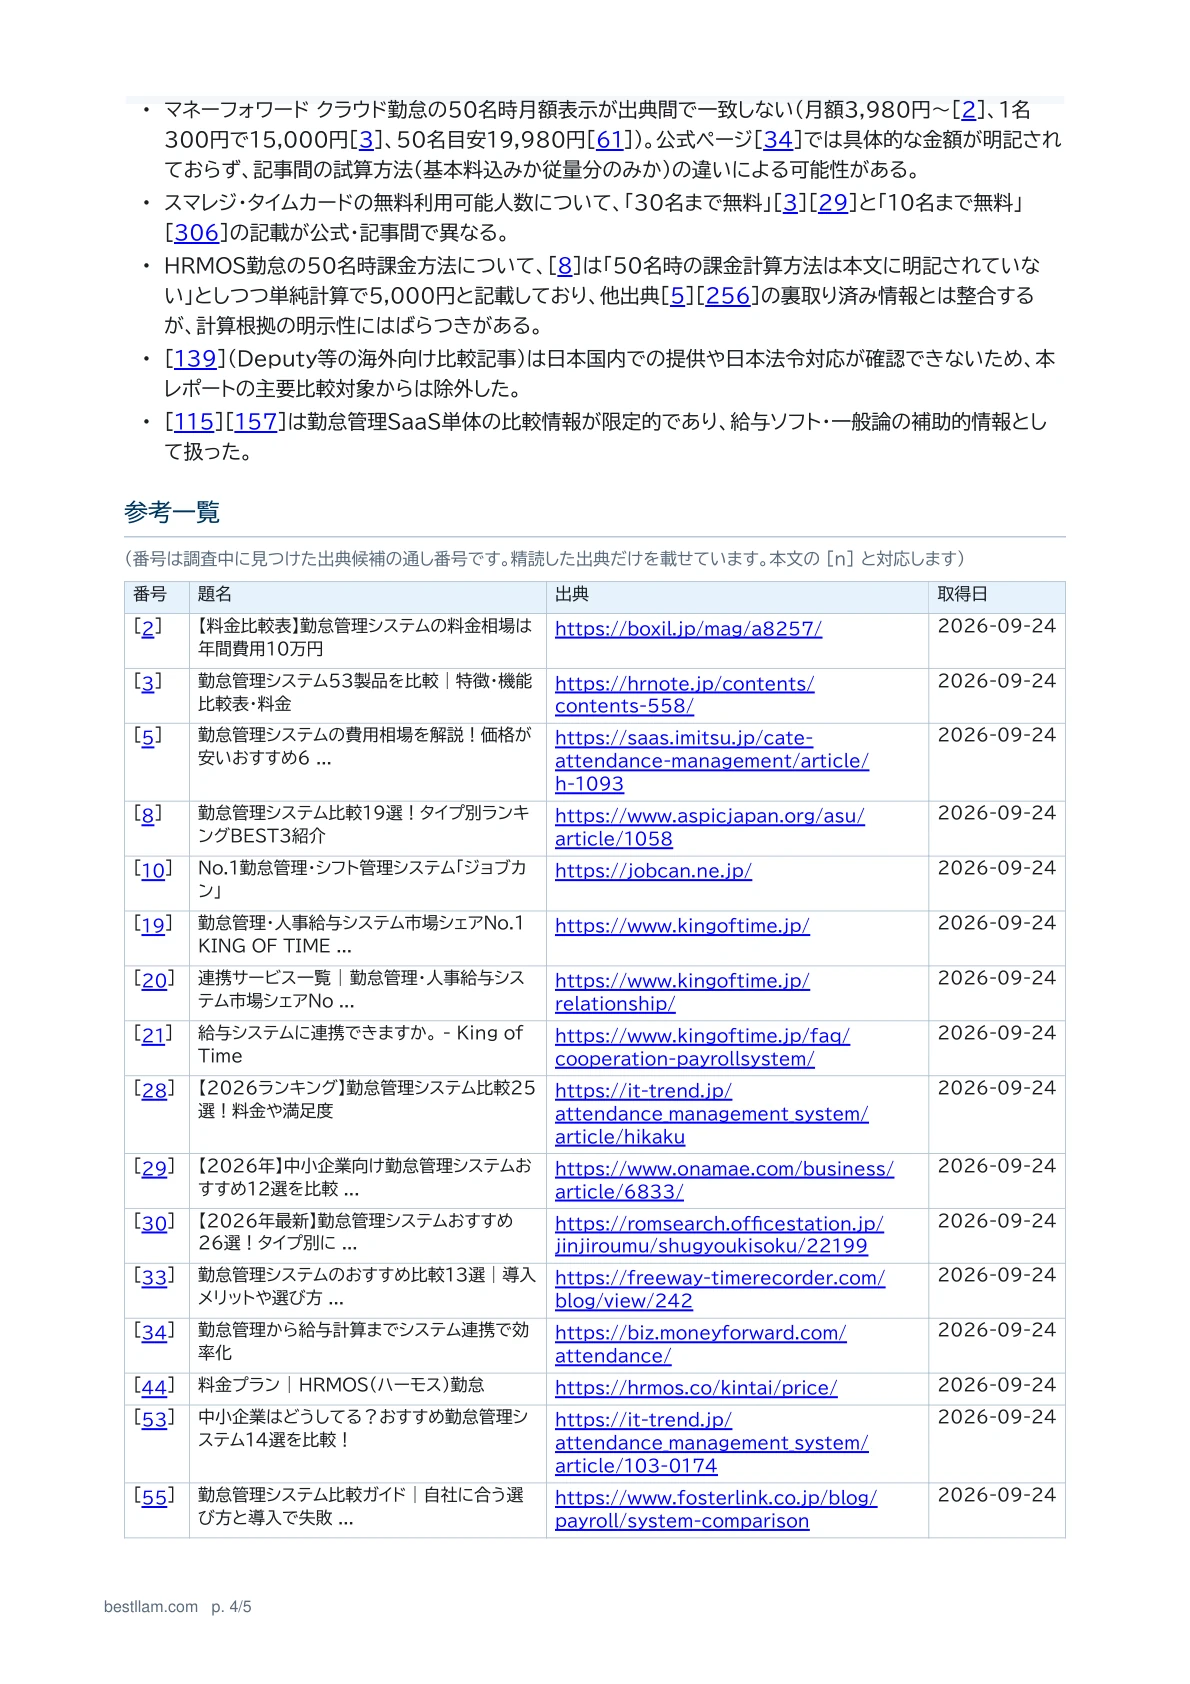Click reference number [29] in table
1190x1684 pixels.
154,1168
